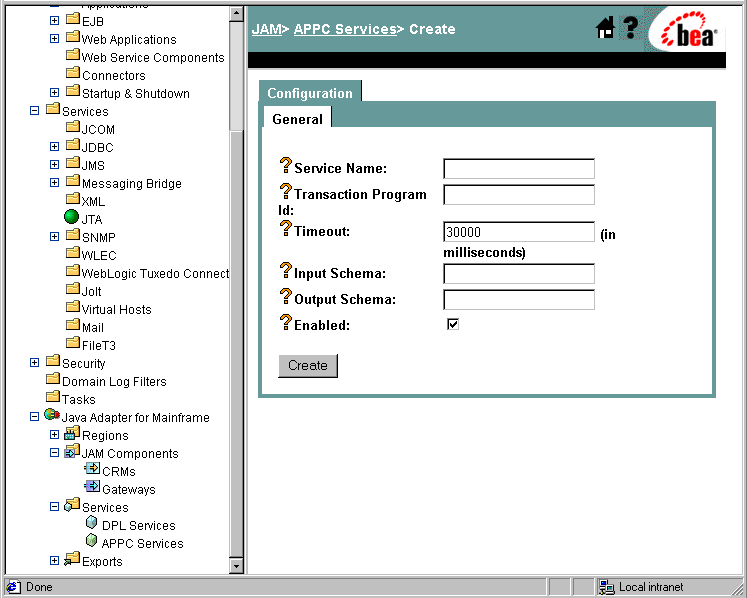Screen dimensions: 747x598
Task: Open the WLEC tree item
Action: pyautogui.click(x=99, y=255)
